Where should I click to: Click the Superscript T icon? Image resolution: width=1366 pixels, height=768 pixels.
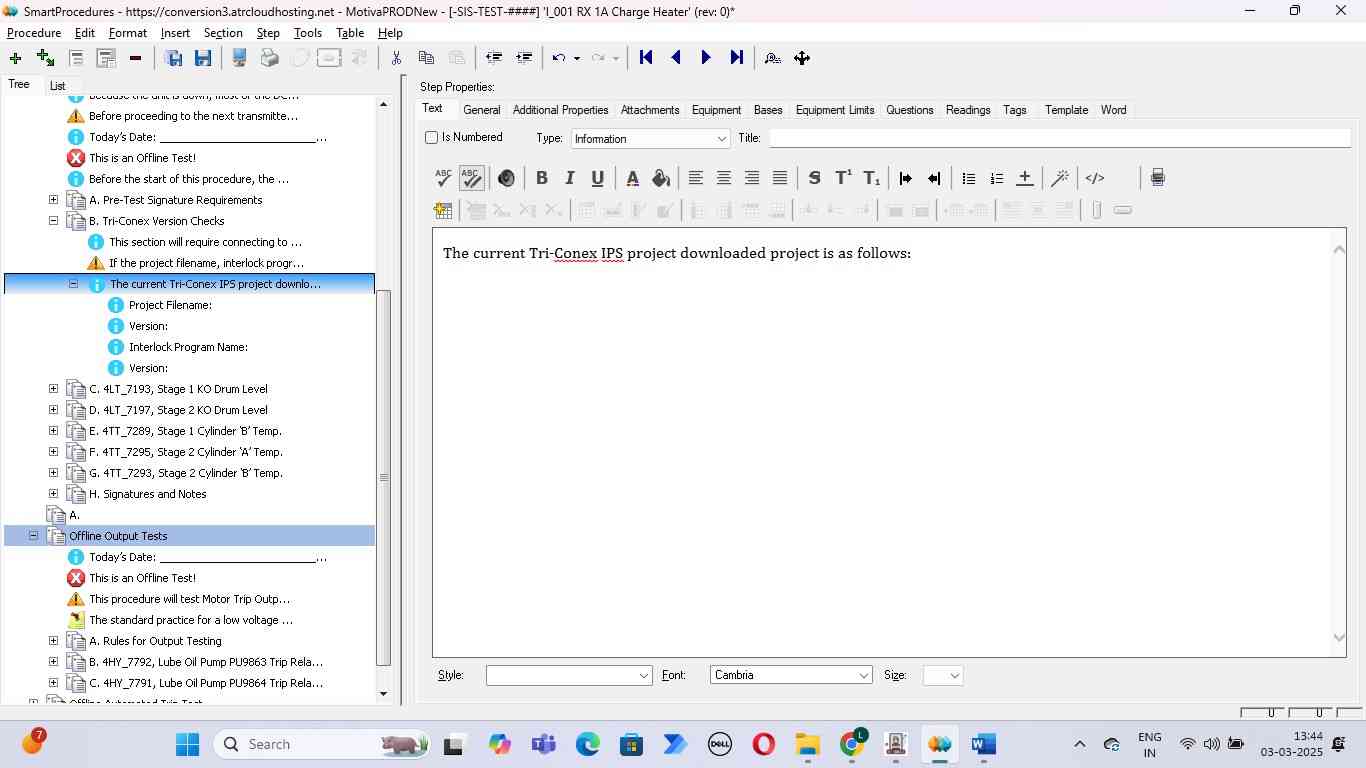(x=843, y=178)
